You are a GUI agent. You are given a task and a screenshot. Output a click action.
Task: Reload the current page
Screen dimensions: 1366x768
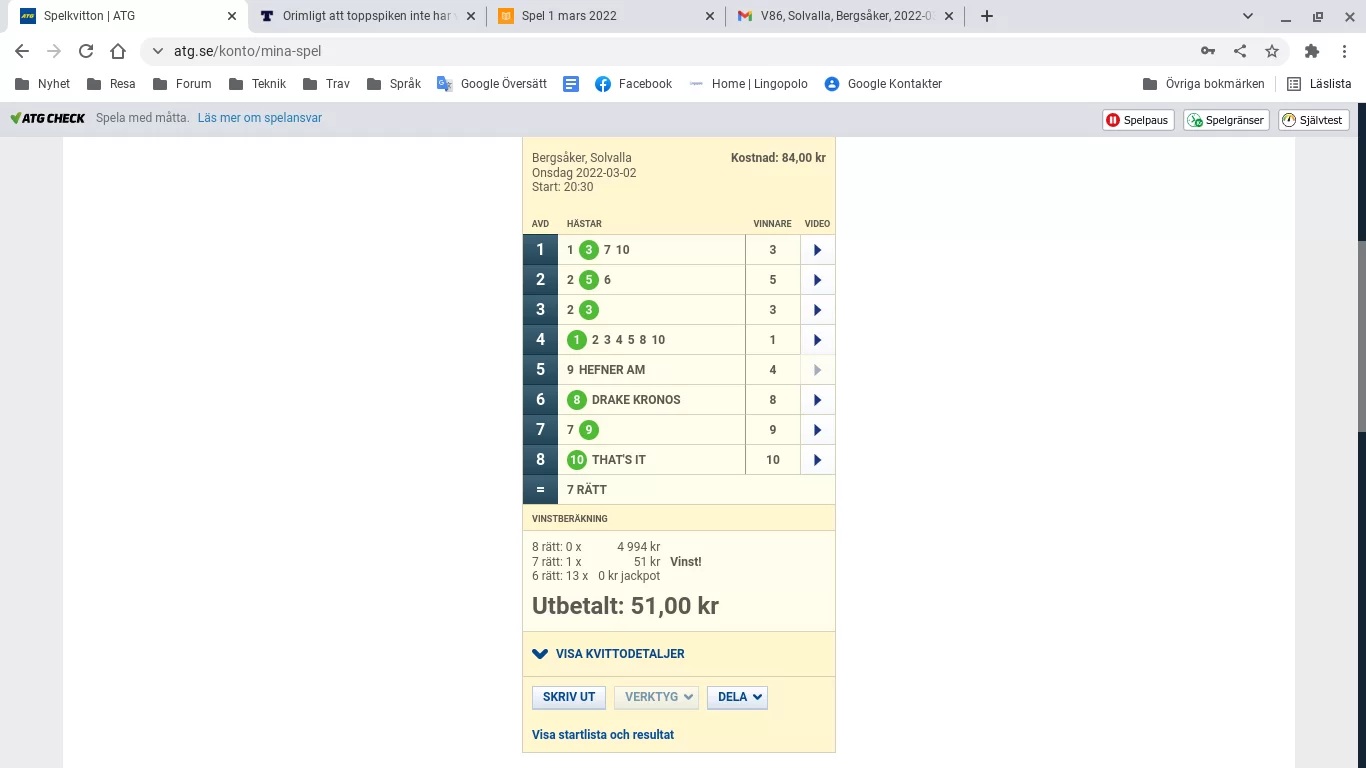pyautogui.click(x=86, y=51)
